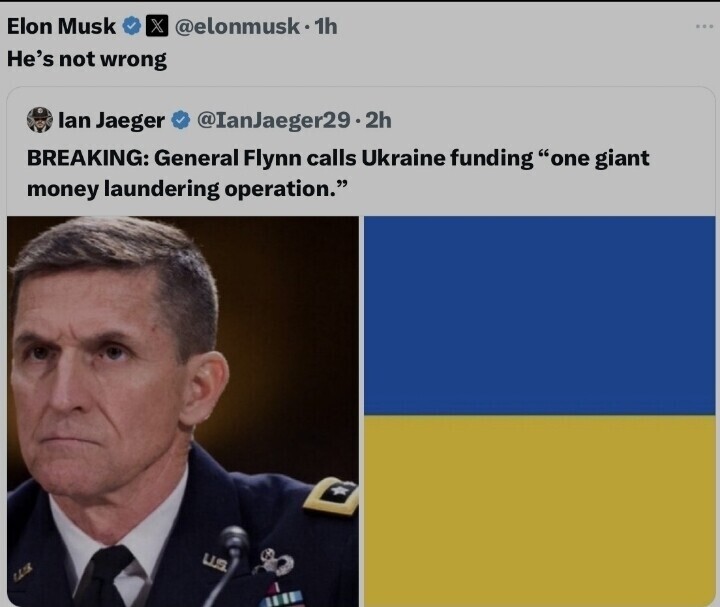720x607 pixels.
Task: Open the @IanJaeger29 handle
Action: (x=273, y=120)
